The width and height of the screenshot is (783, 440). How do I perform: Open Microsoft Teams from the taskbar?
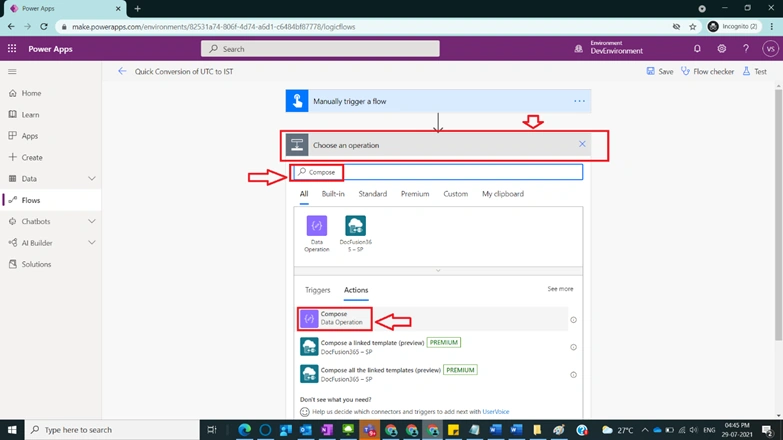point(369,430)
